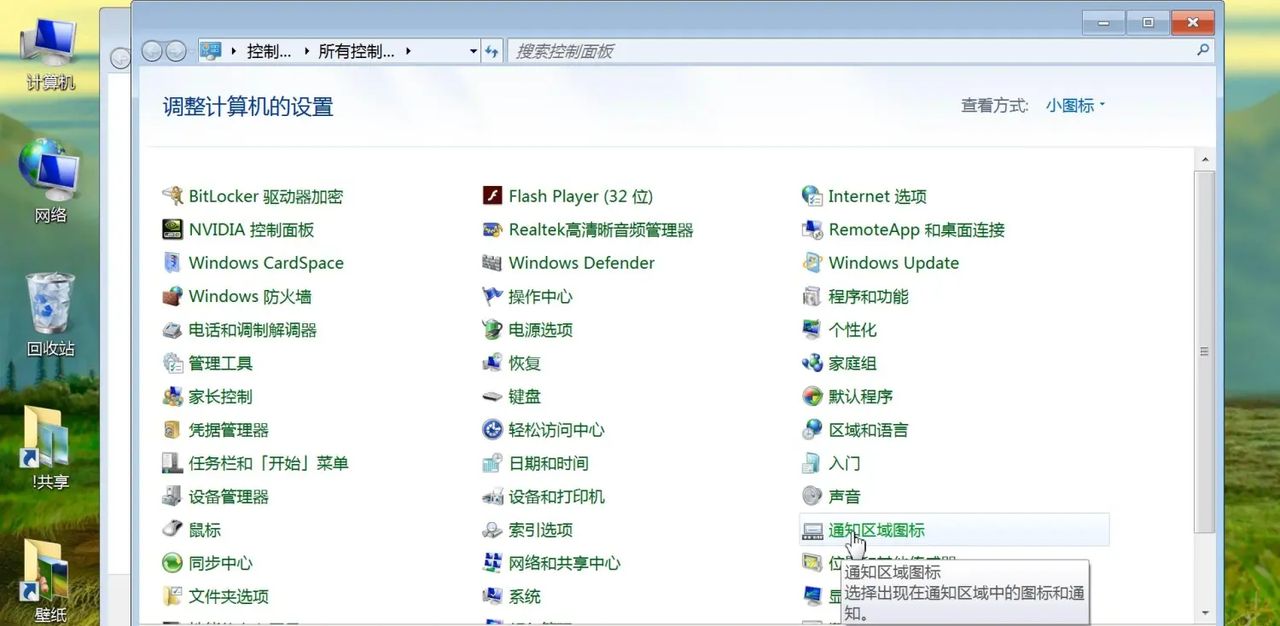Open the Windows Defender icon
Image resolution: width=1280 pixels, height=626 pixels.
(x=492, y=263)
